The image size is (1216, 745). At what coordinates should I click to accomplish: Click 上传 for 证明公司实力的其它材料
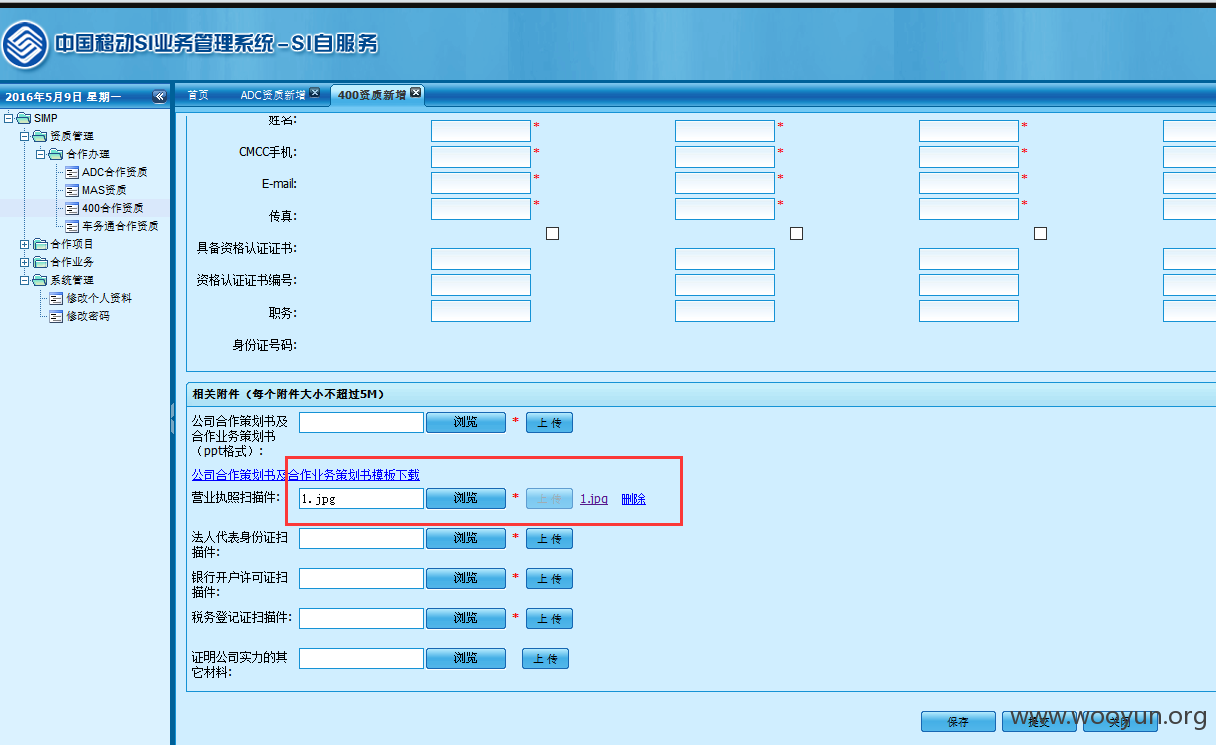(545, 658)
